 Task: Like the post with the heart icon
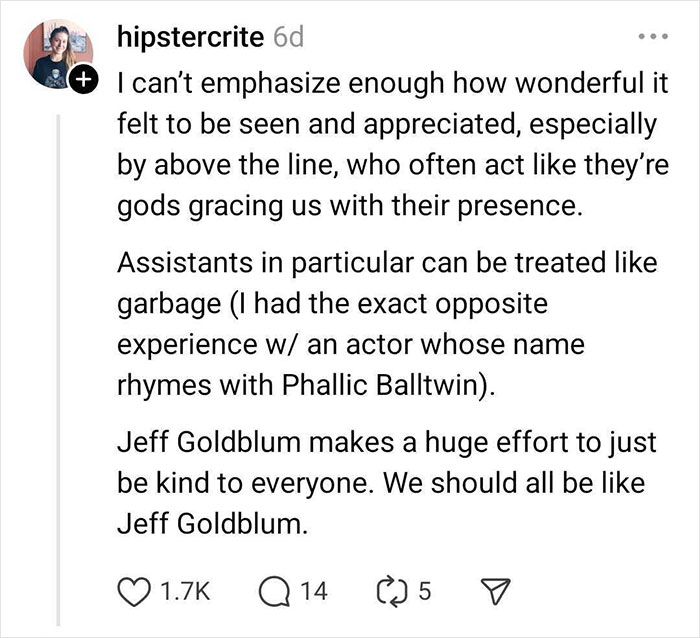pyautogui.click(x=134, y=590)
